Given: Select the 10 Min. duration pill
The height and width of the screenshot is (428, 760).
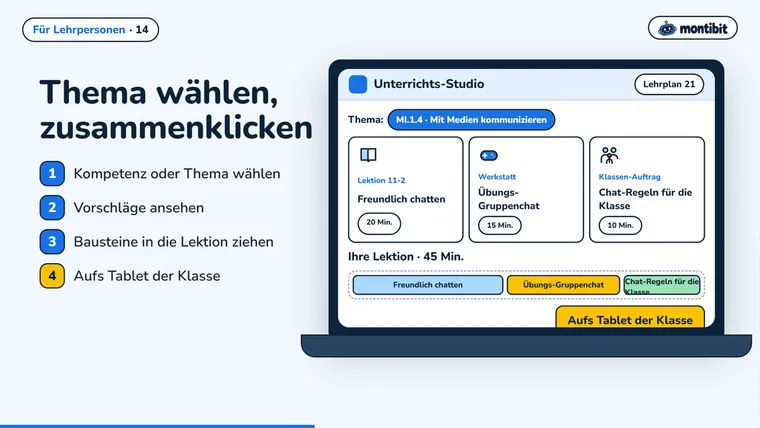Looking at the screenshot, I should coord(620,225).
